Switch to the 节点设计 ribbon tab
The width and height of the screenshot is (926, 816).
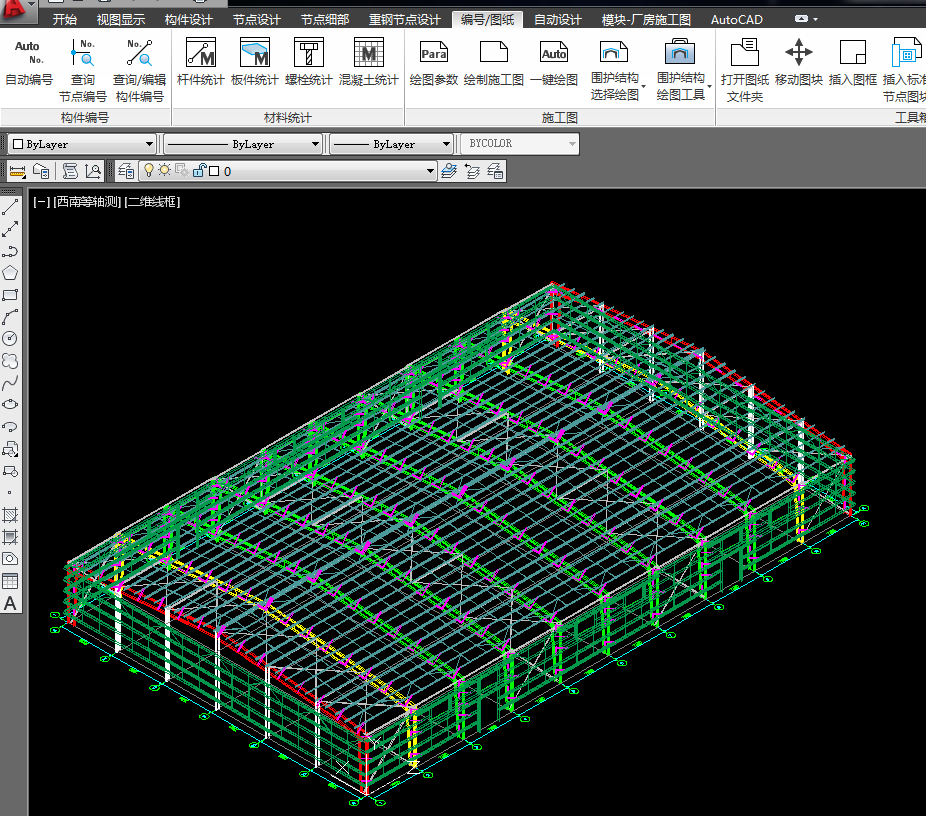tap(257, 19)
